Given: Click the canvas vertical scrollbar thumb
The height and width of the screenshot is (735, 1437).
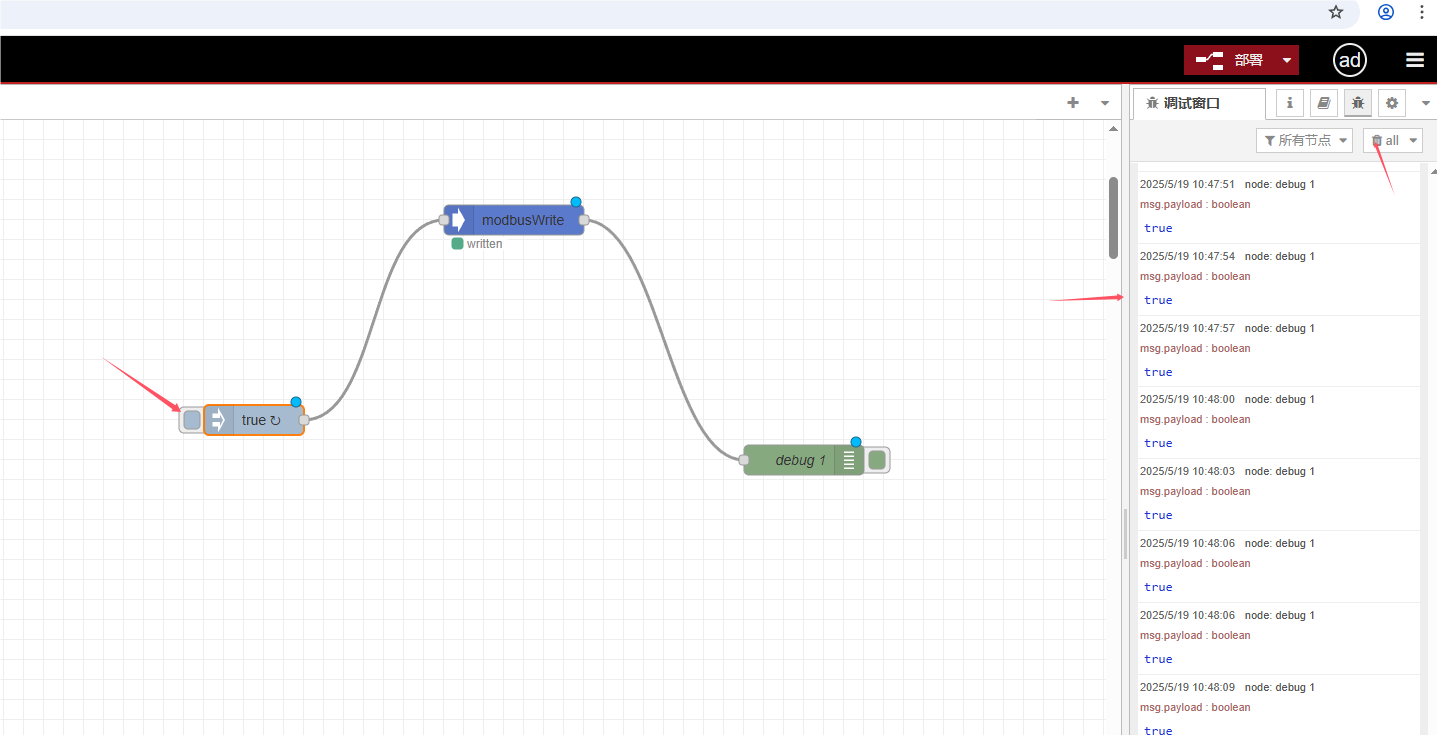Looking at the screenshot, I should point(1113,218).
